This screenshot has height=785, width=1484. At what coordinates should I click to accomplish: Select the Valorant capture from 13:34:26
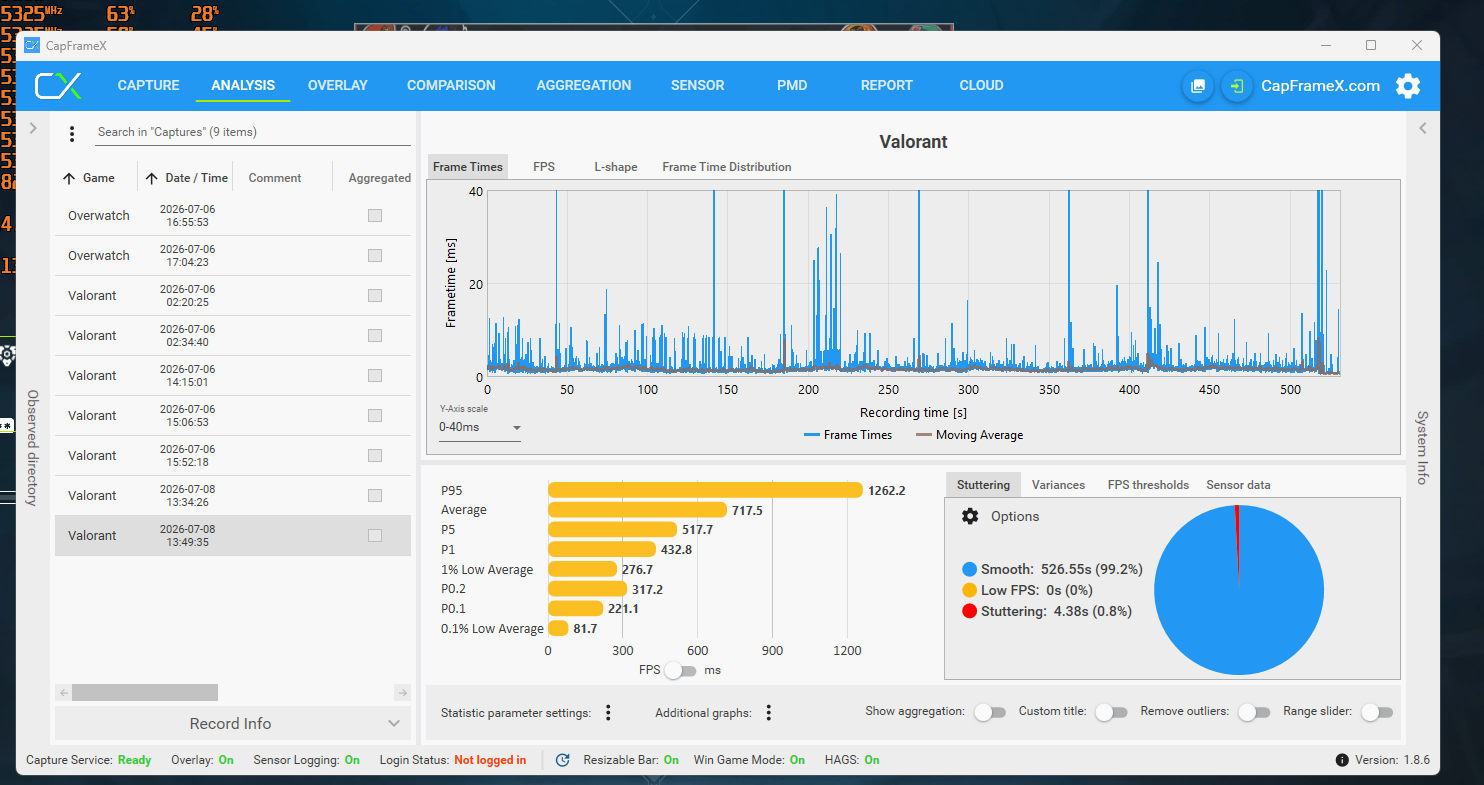(233, 495)
